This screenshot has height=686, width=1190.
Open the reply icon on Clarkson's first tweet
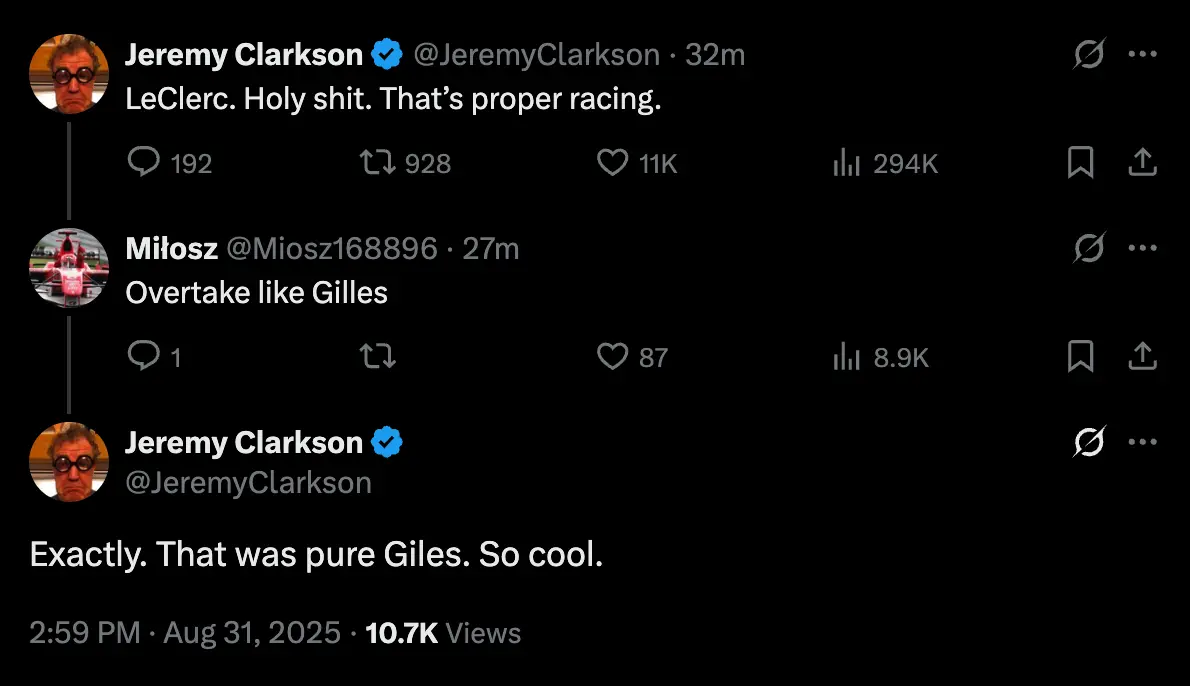(146, 163)
